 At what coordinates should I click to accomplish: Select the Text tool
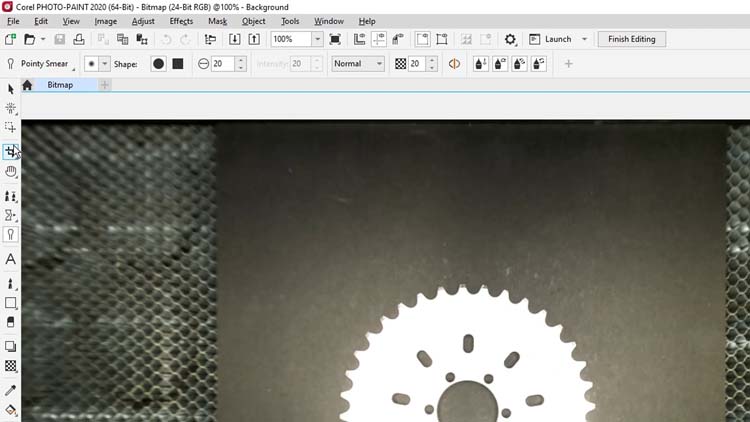[x=11, y=259]
